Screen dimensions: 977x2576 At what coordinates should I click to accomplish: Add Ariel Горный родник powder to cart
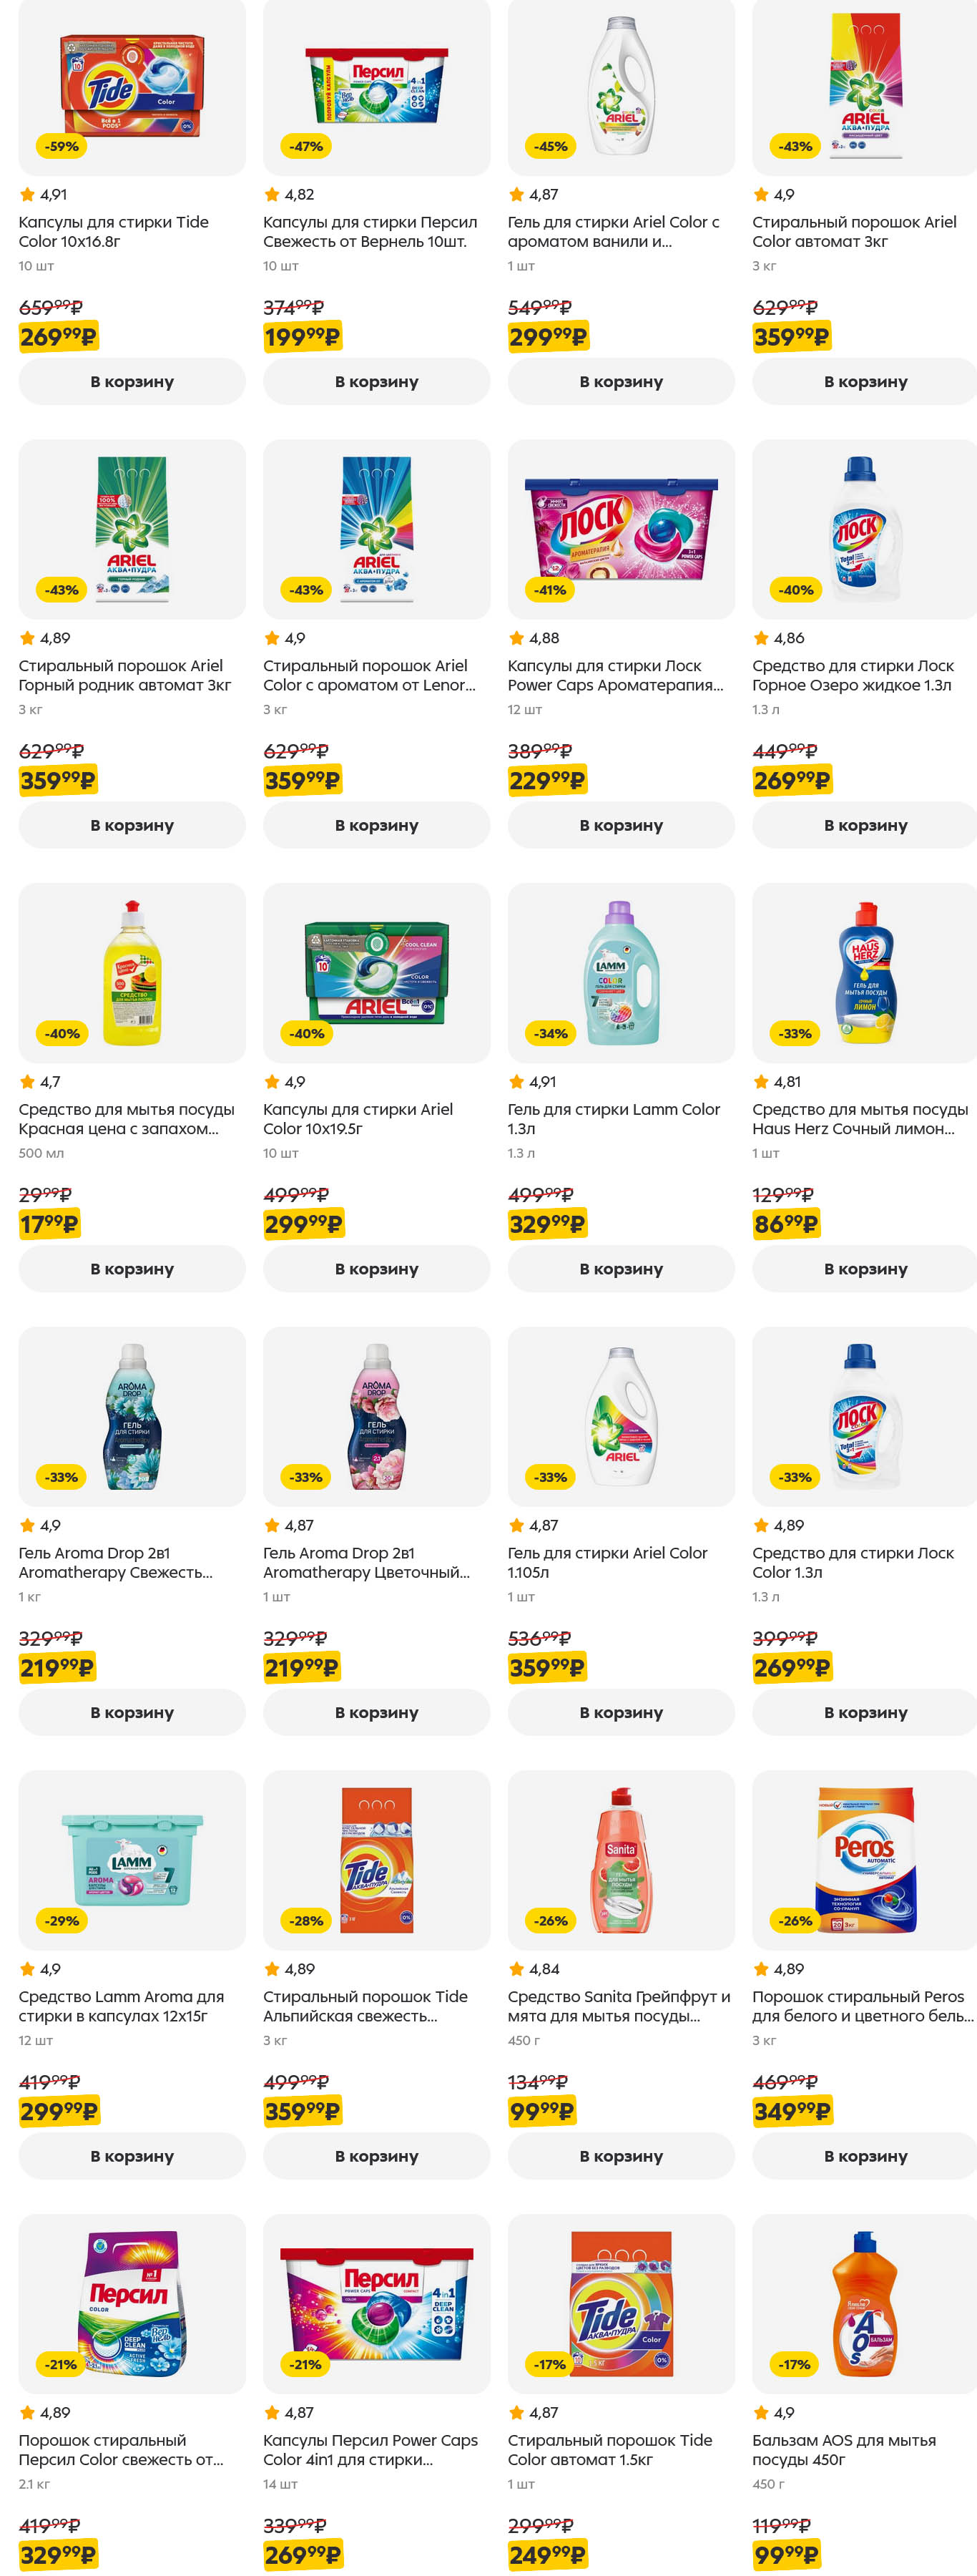pyautogui.click(x=131, y=825)
